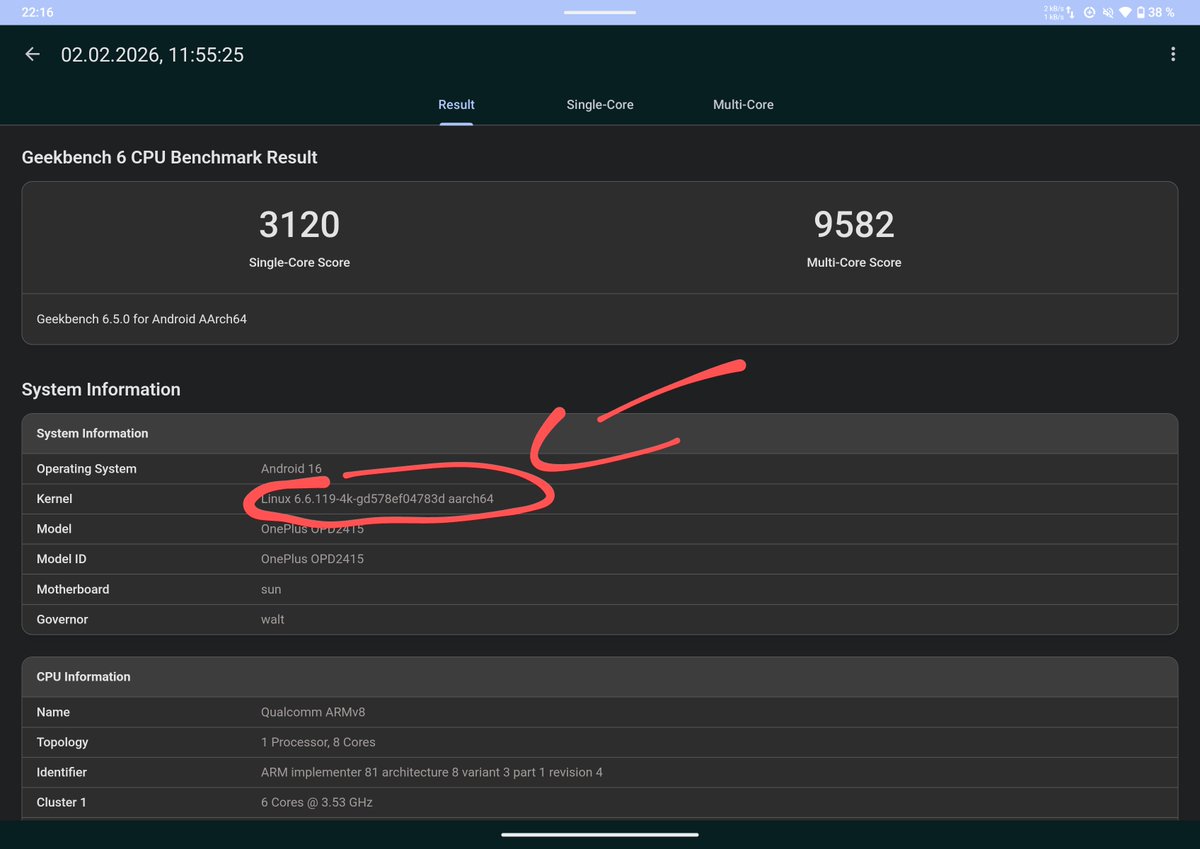
Task: Switch to the Multi-Core tab
Action: [x=743, y=104]
